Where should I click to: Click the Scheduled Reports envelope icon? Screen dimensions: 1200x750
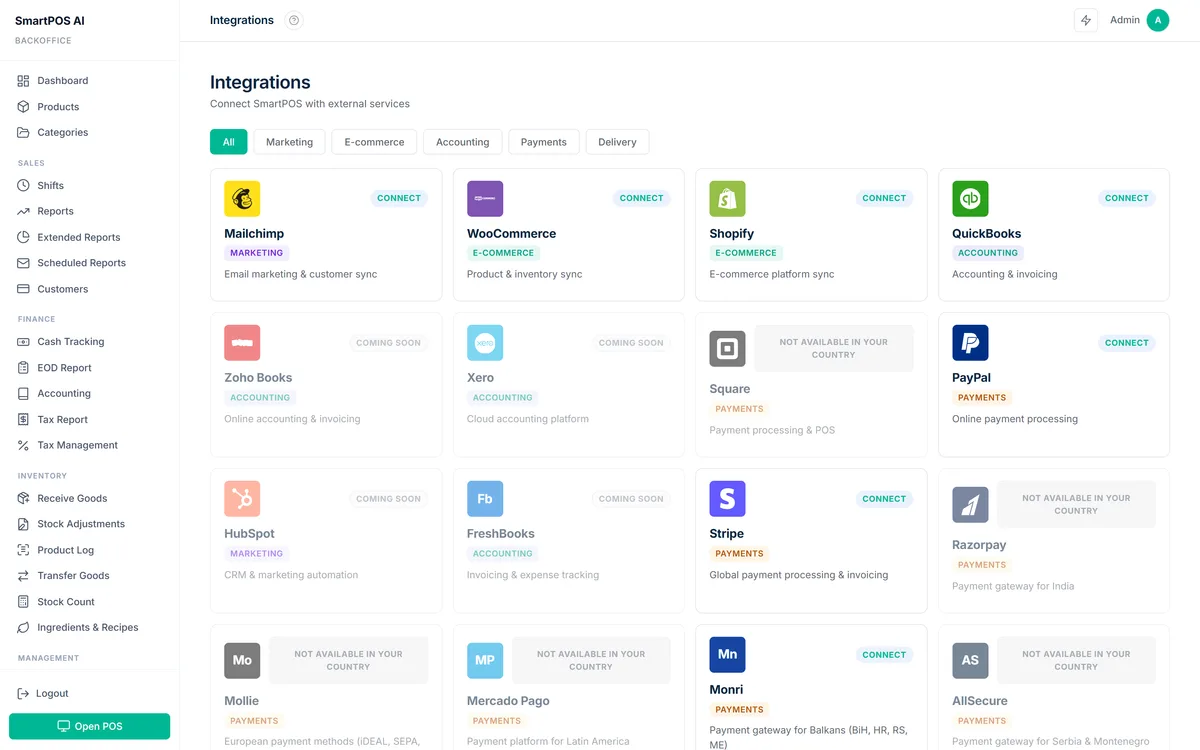[23, 264]
